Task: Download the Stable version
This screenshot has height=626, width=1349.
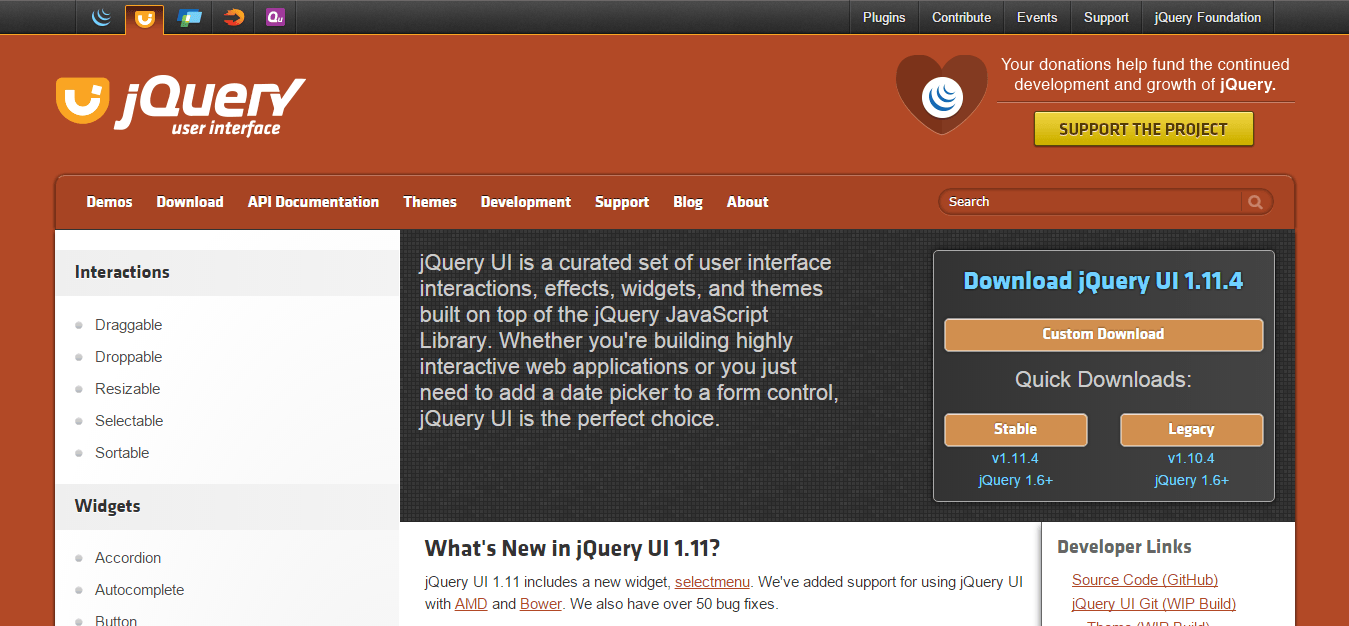Action: click(x=1015, y=429)
